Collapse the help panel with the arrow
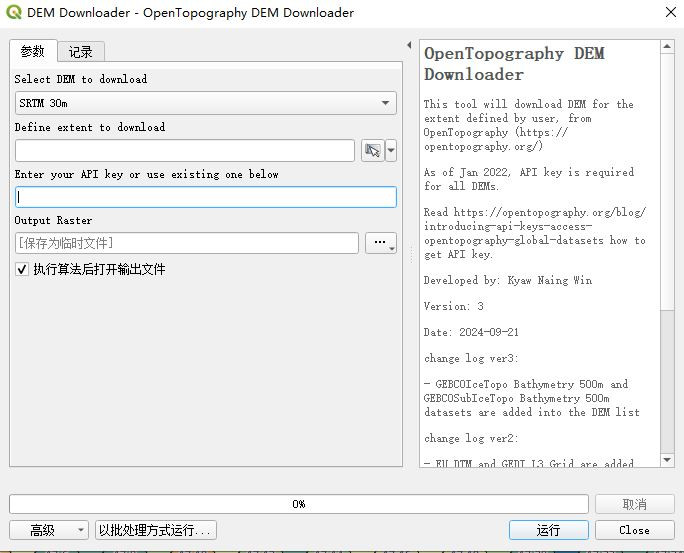The image size is (684, 553). click(409, 45)
